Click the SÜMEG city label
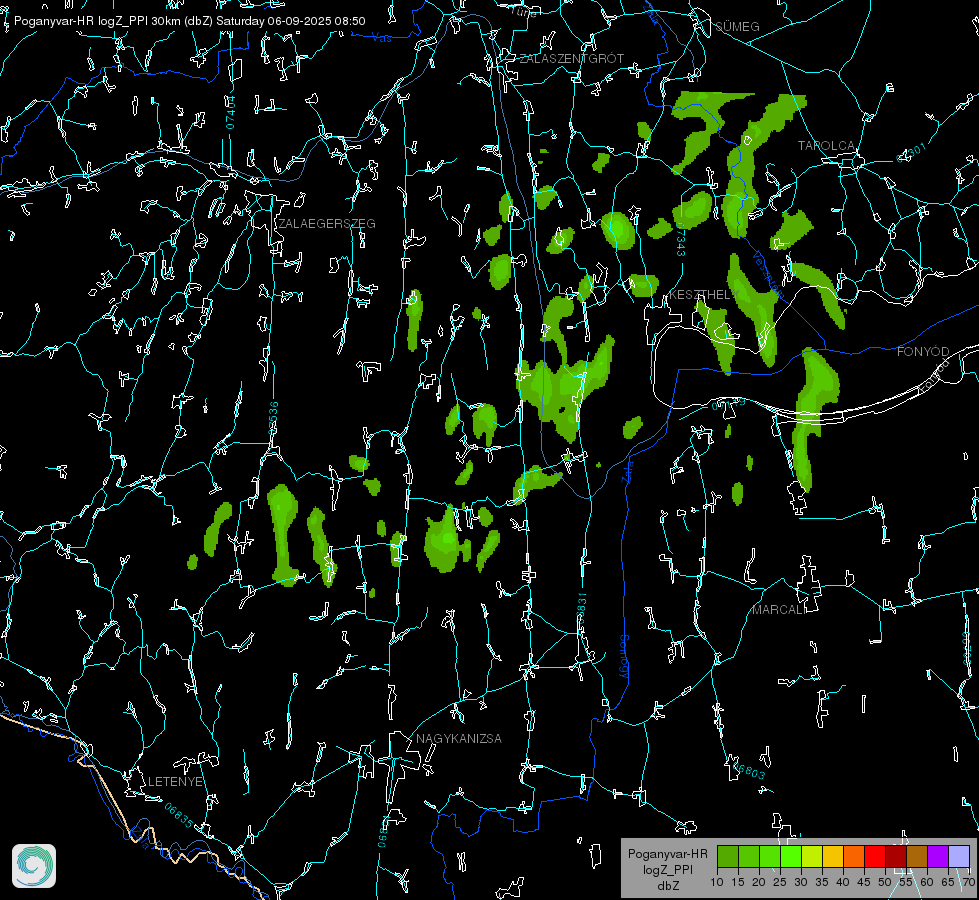 (737, 26)
